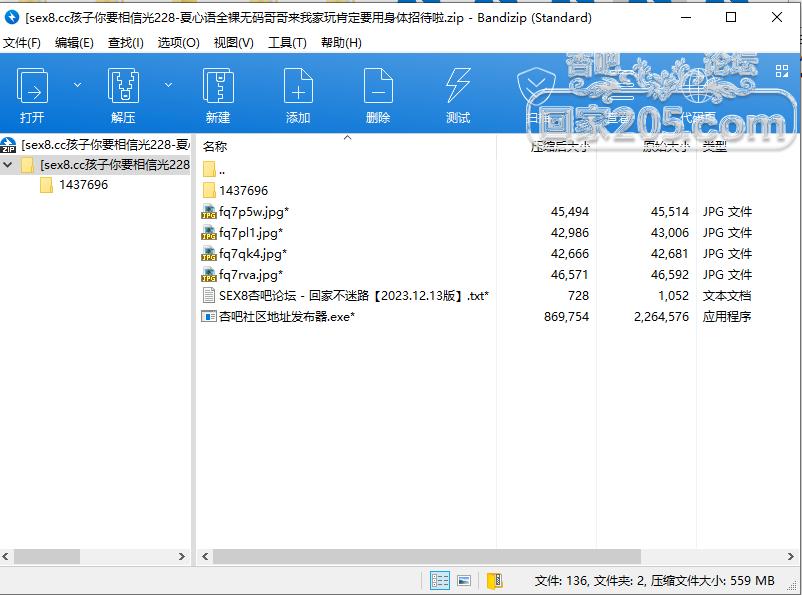Click compressed size 45,494
802x595 pixels.
click(570, 211)
